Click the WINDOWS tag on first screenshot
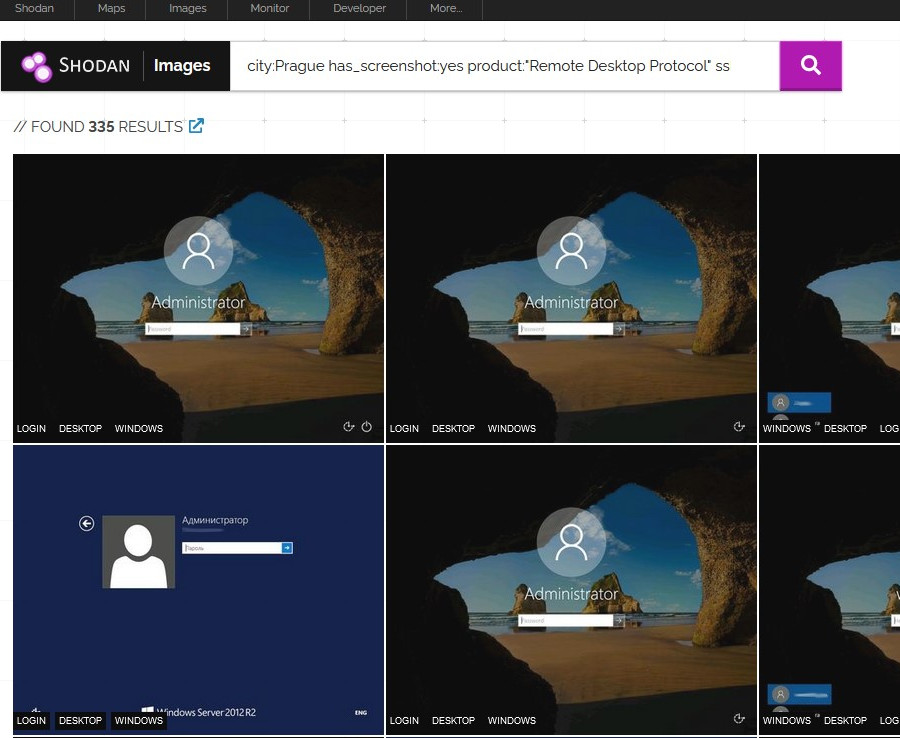Viewport: 900px width, 738px height. (x=139, y=429)
